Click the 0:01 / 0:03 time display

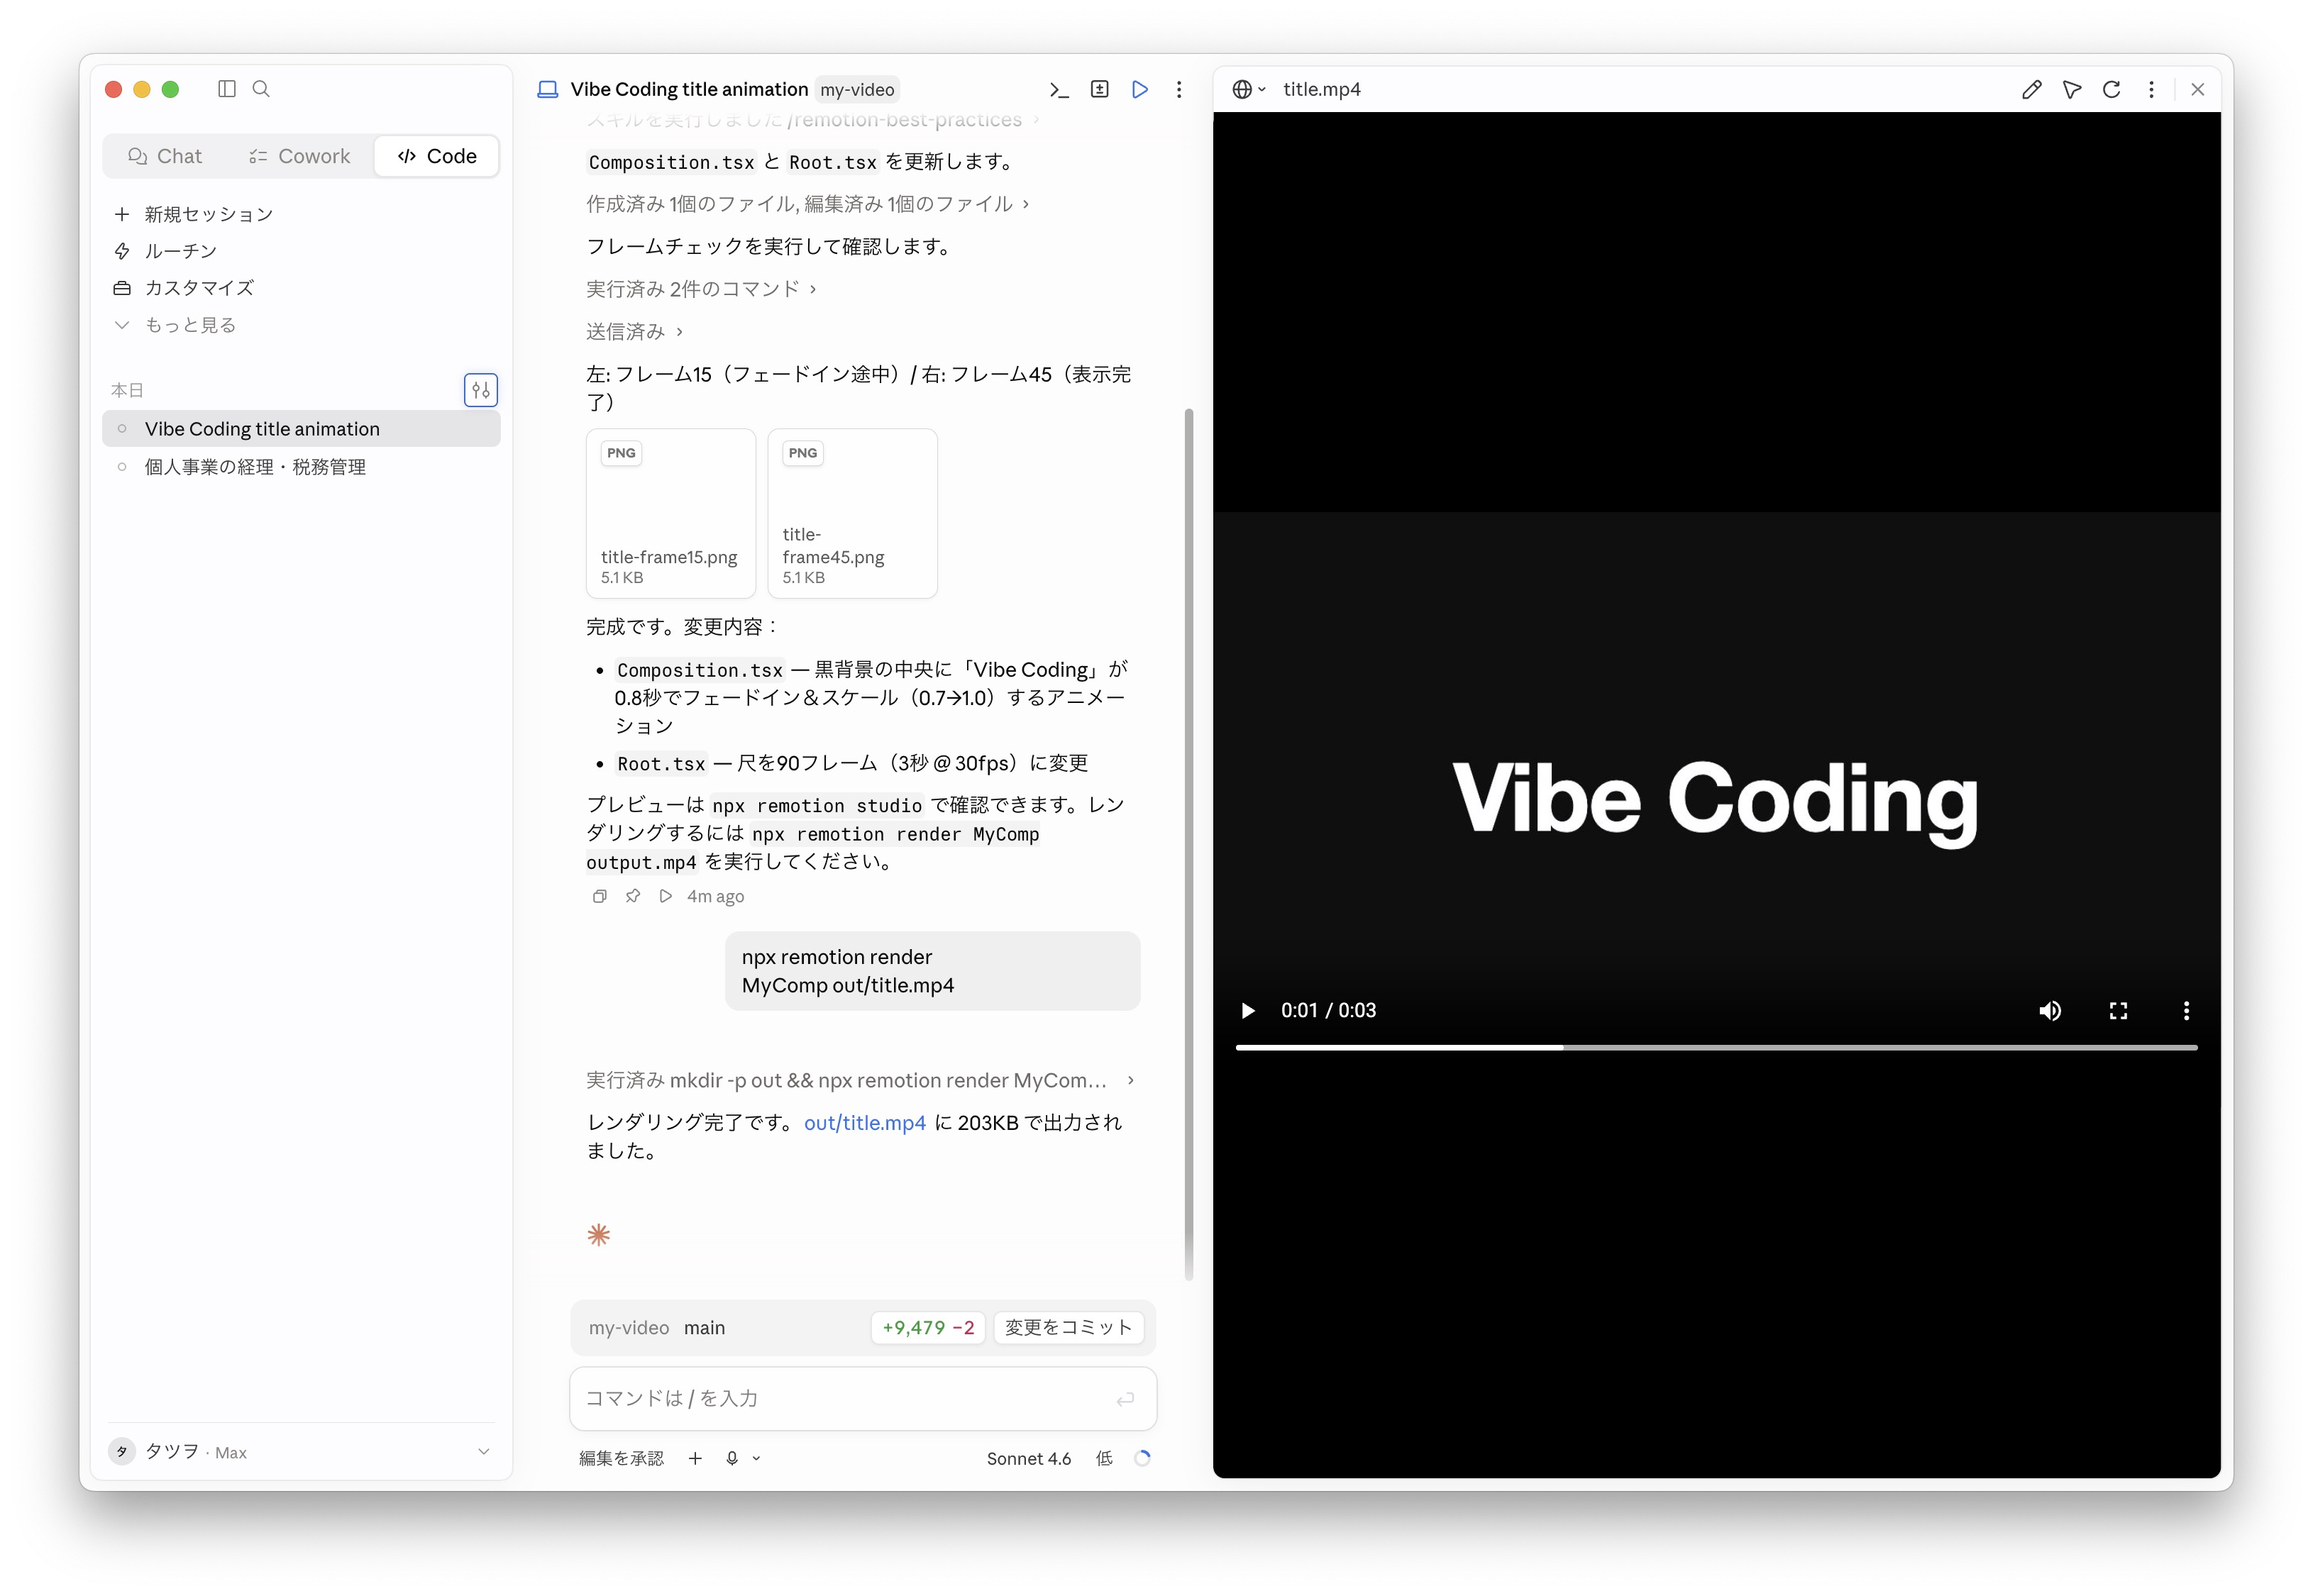pos(1328,1010)
